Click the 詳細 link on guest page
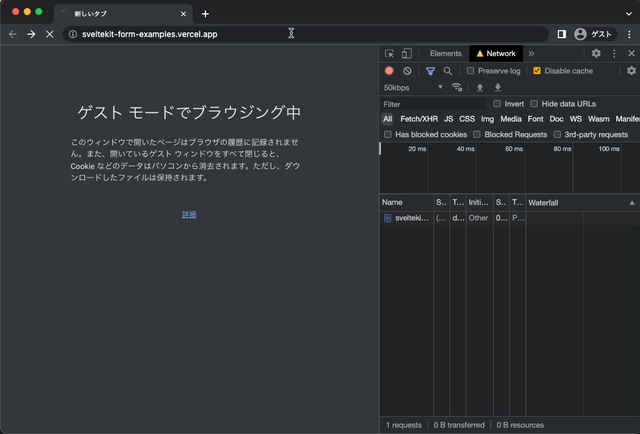This screenshot has width=640, height=434. pos(189,215)
